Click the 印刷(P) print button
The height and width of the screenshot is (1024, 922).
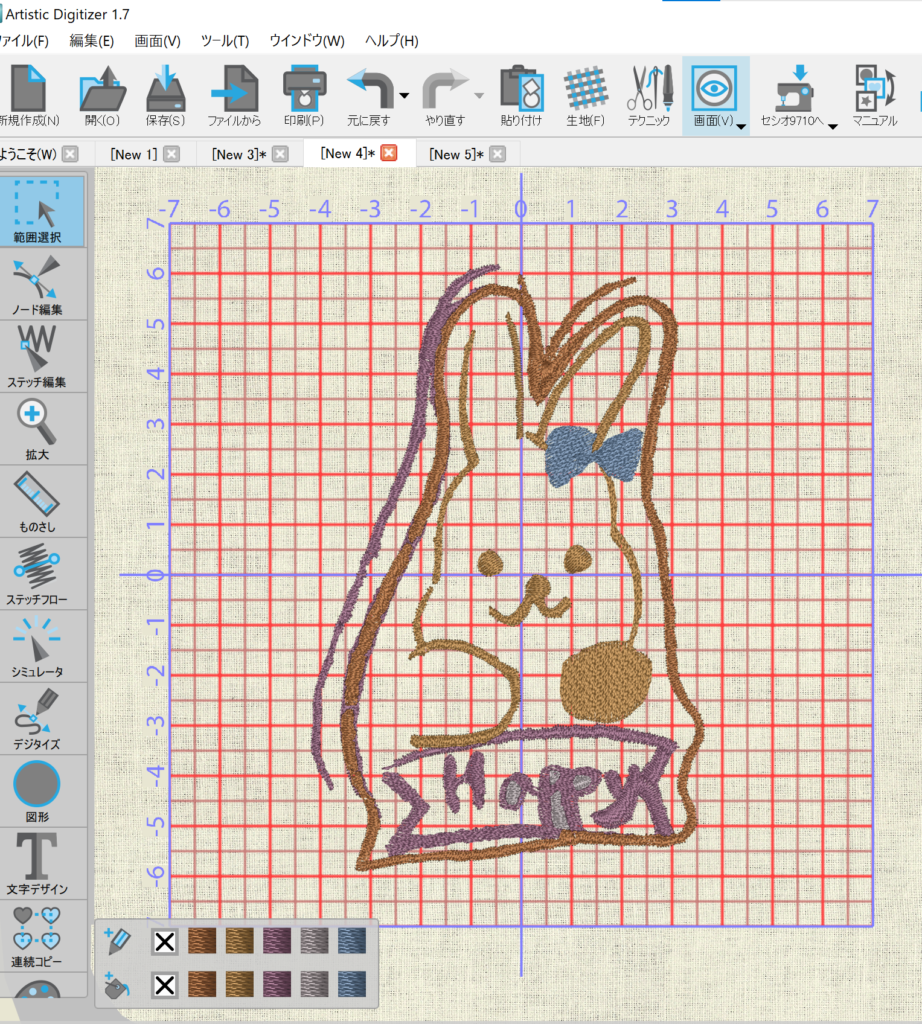click(x=303, y=96)
